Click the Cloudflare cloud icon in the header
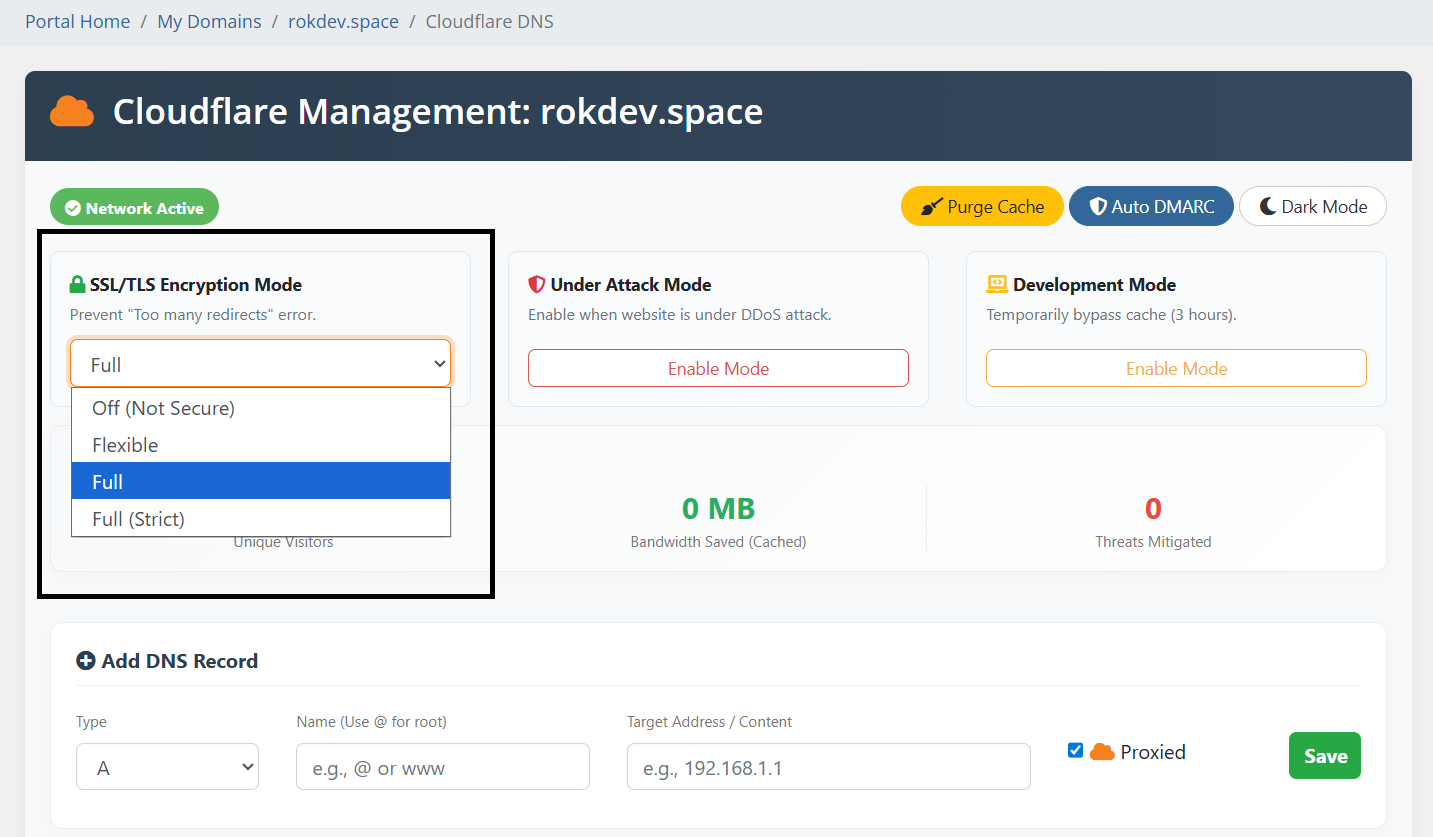Image resolution: width=1433 pixels, height=837 pixels. pyautogui.click(x=69, y=112)
